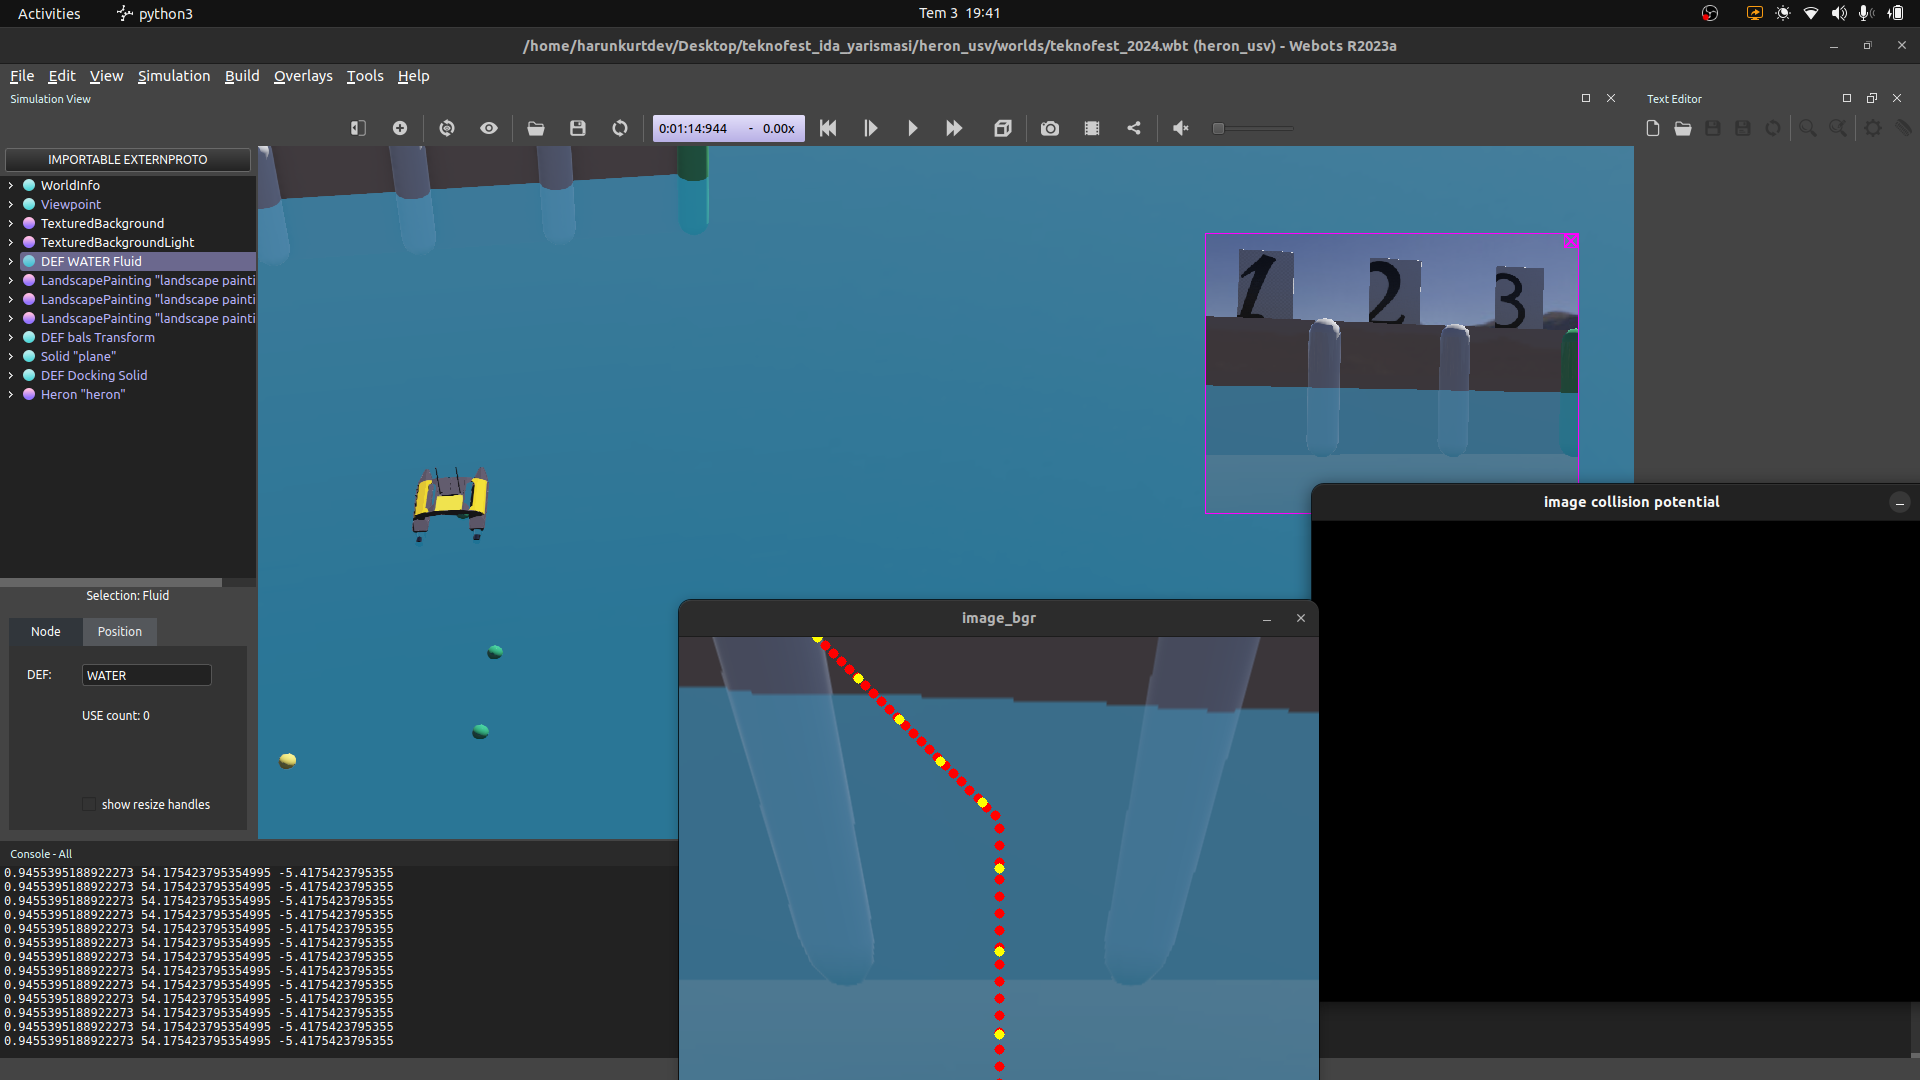Reset simulation to beginning
The image size is (1920, 1080).
point(828,128)
